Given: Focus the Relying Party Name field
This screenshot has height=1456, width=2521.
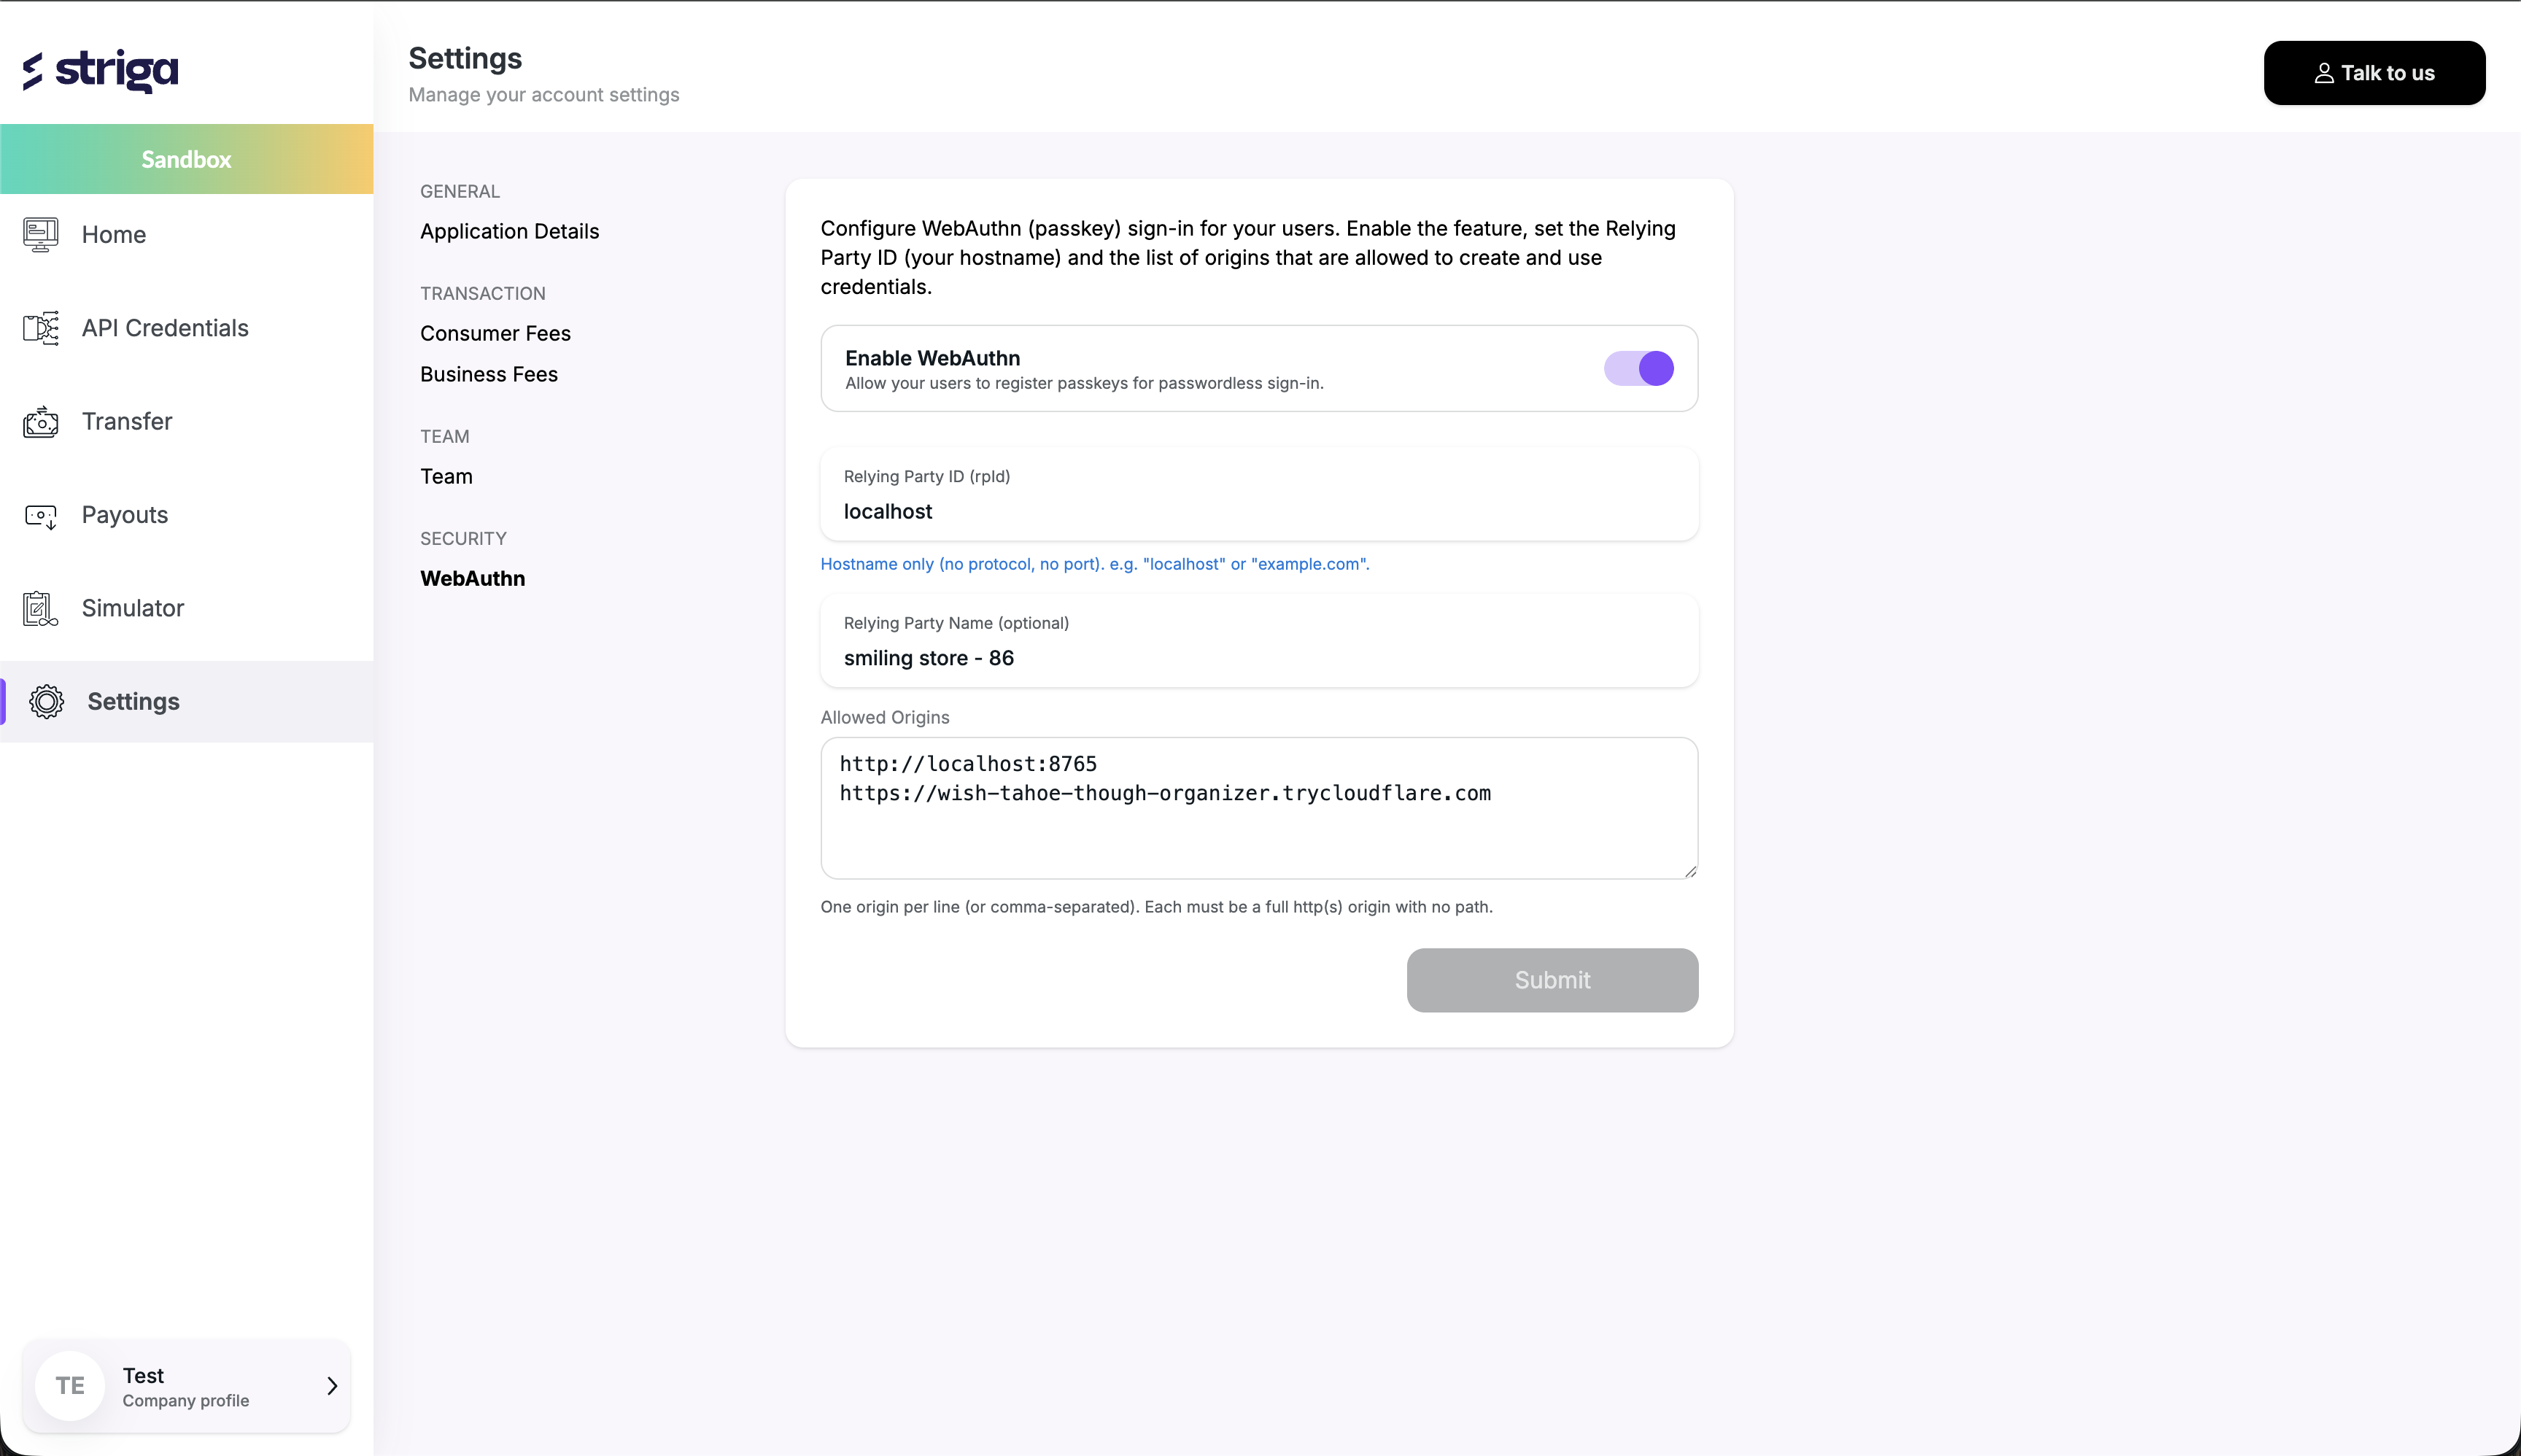Looking at the screenshot, I should (1259, 641).
